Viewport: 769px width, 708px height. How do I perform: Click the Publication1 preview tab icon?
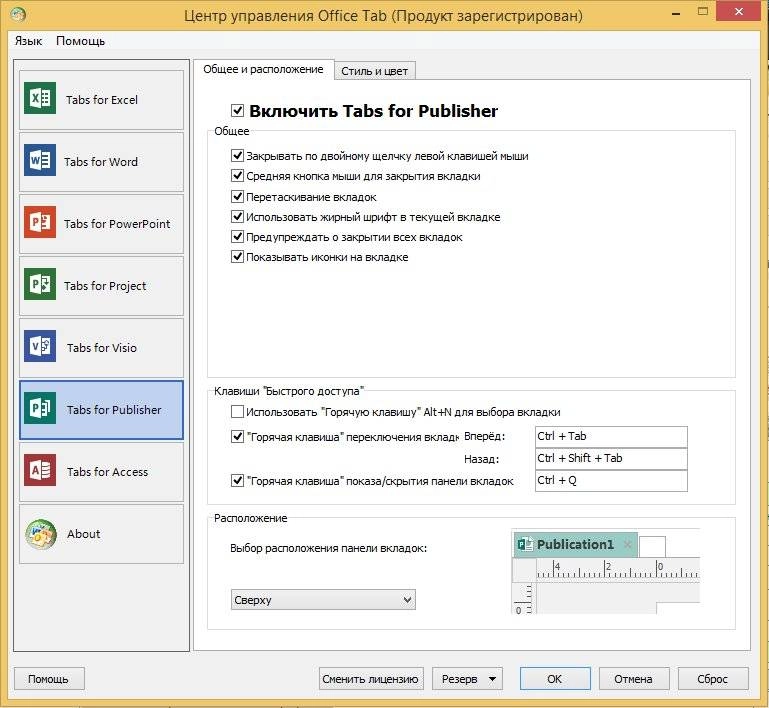pos(525,544)
